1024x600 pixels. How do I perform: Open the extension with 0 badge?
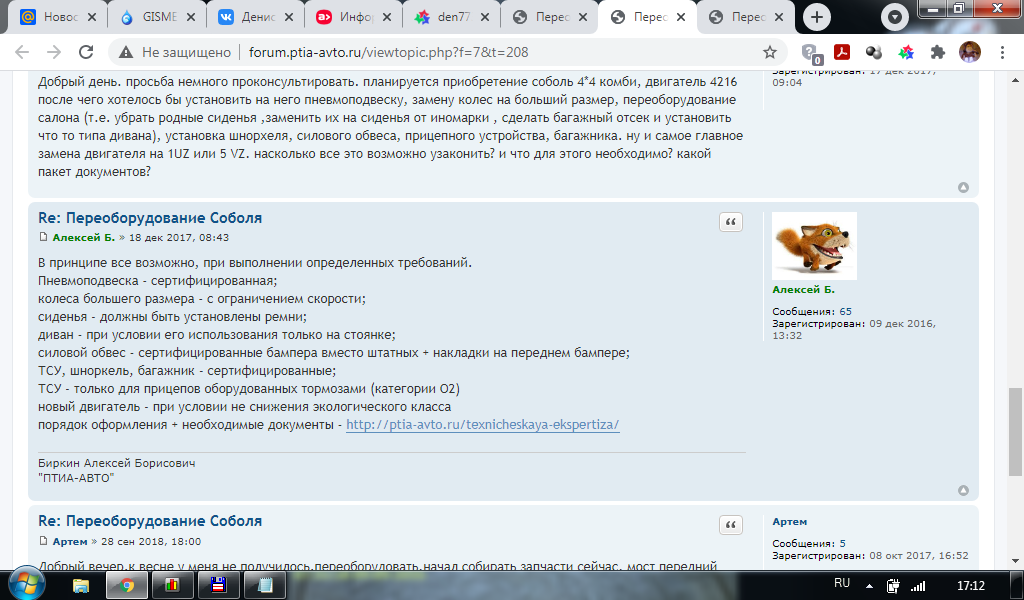coord(810,53)
